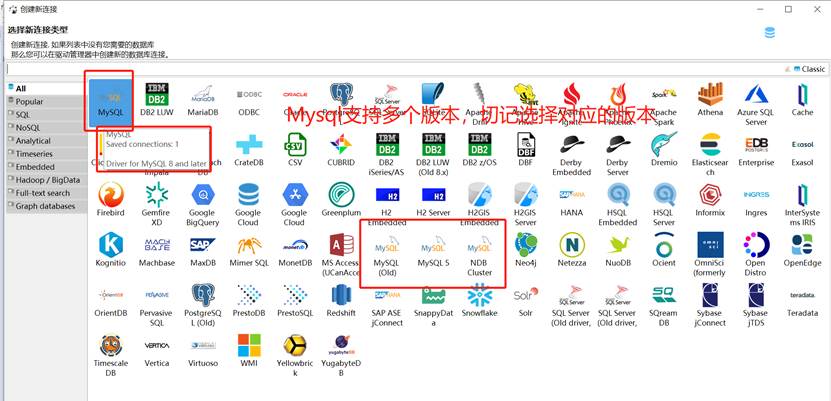Pick the SAP MaxDB driver
The image size is (831, 401).
click(x=203, y=250)
